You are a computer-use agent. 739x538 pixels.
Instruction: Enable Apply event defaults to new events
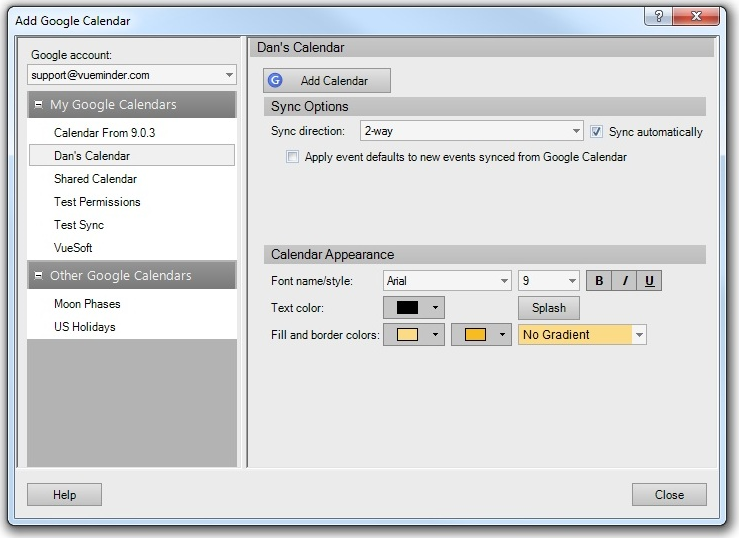point(292,157)
